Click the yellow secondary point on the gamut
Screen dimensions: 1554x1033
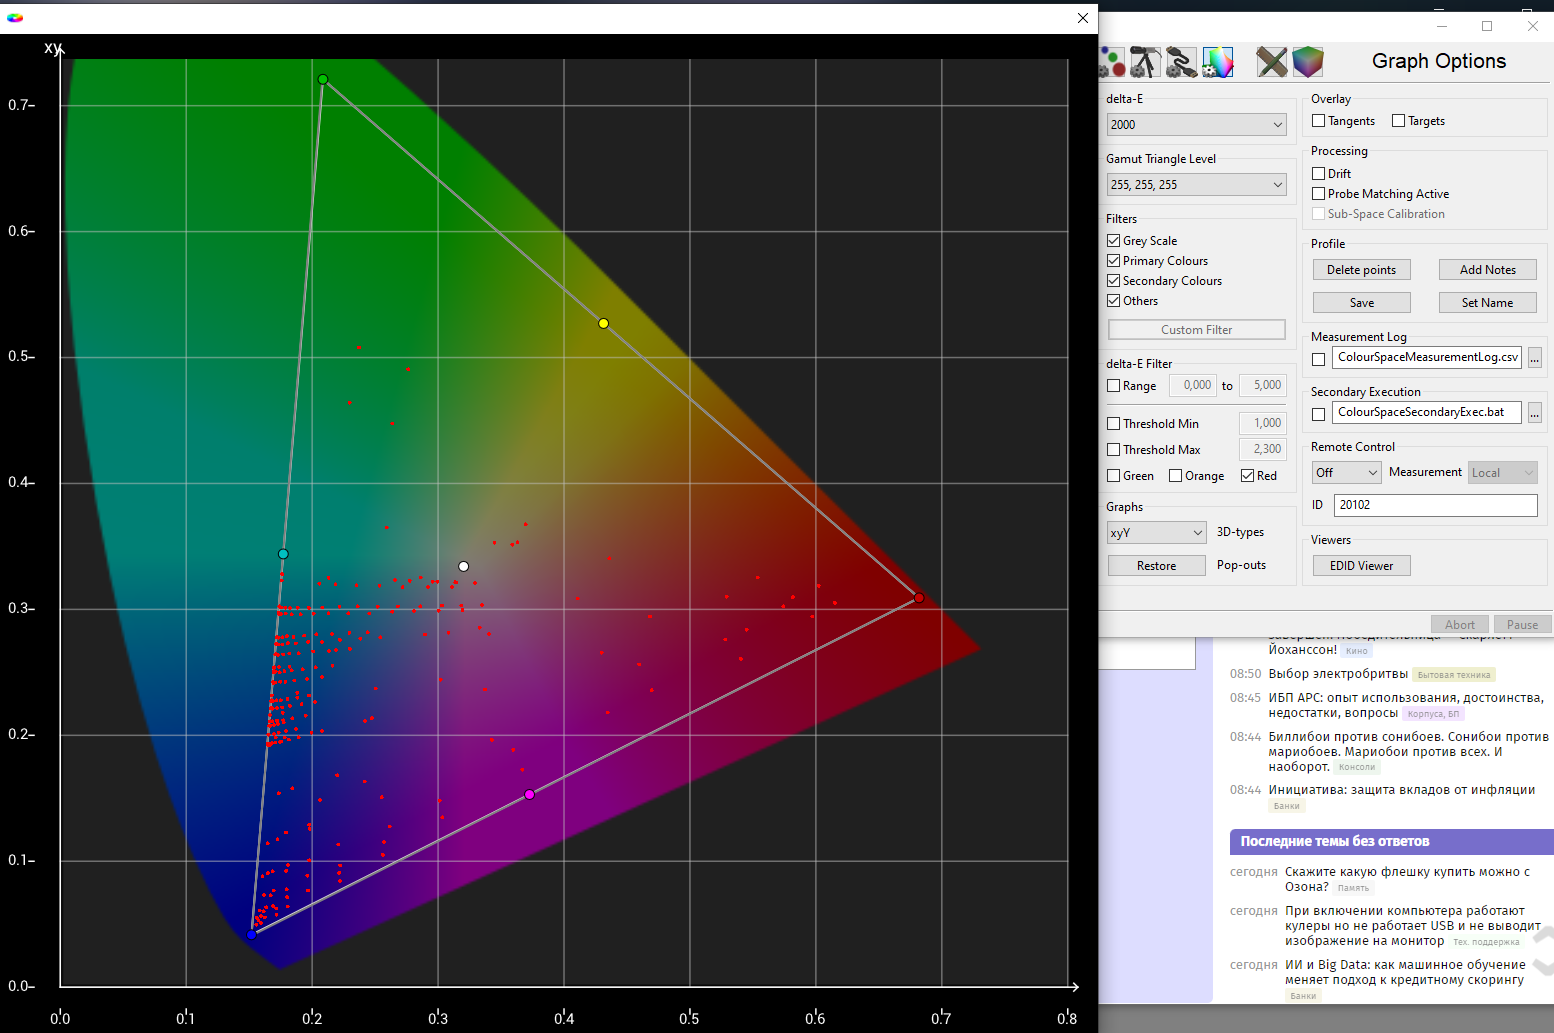603,324
